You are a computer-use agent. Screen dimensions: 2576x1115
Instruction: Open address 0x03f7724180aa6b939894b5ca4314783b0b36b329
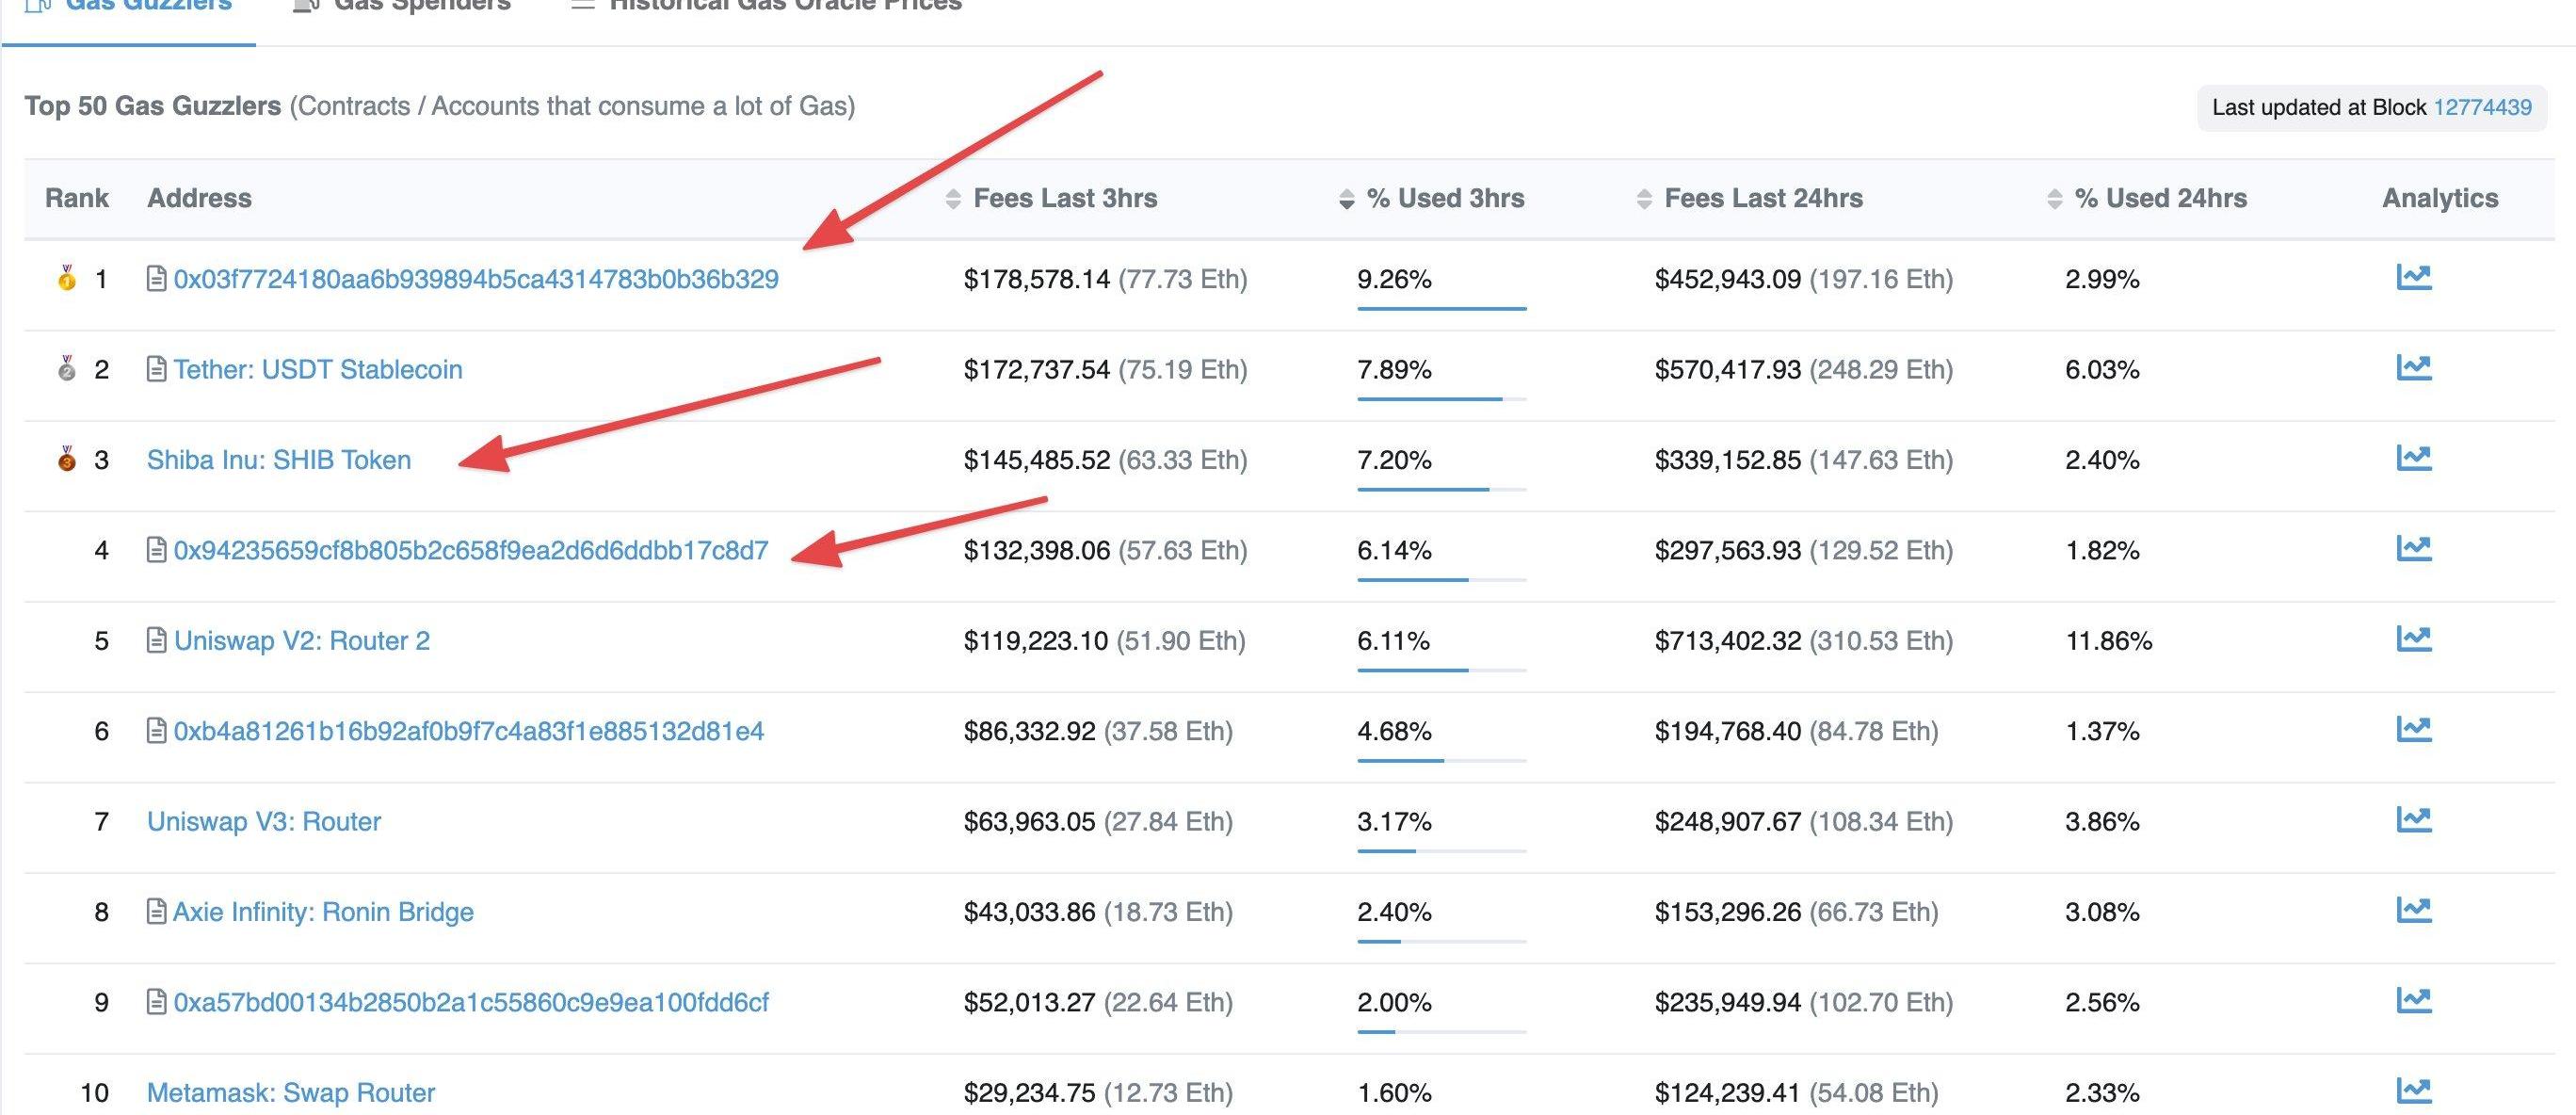pos(476,279)
